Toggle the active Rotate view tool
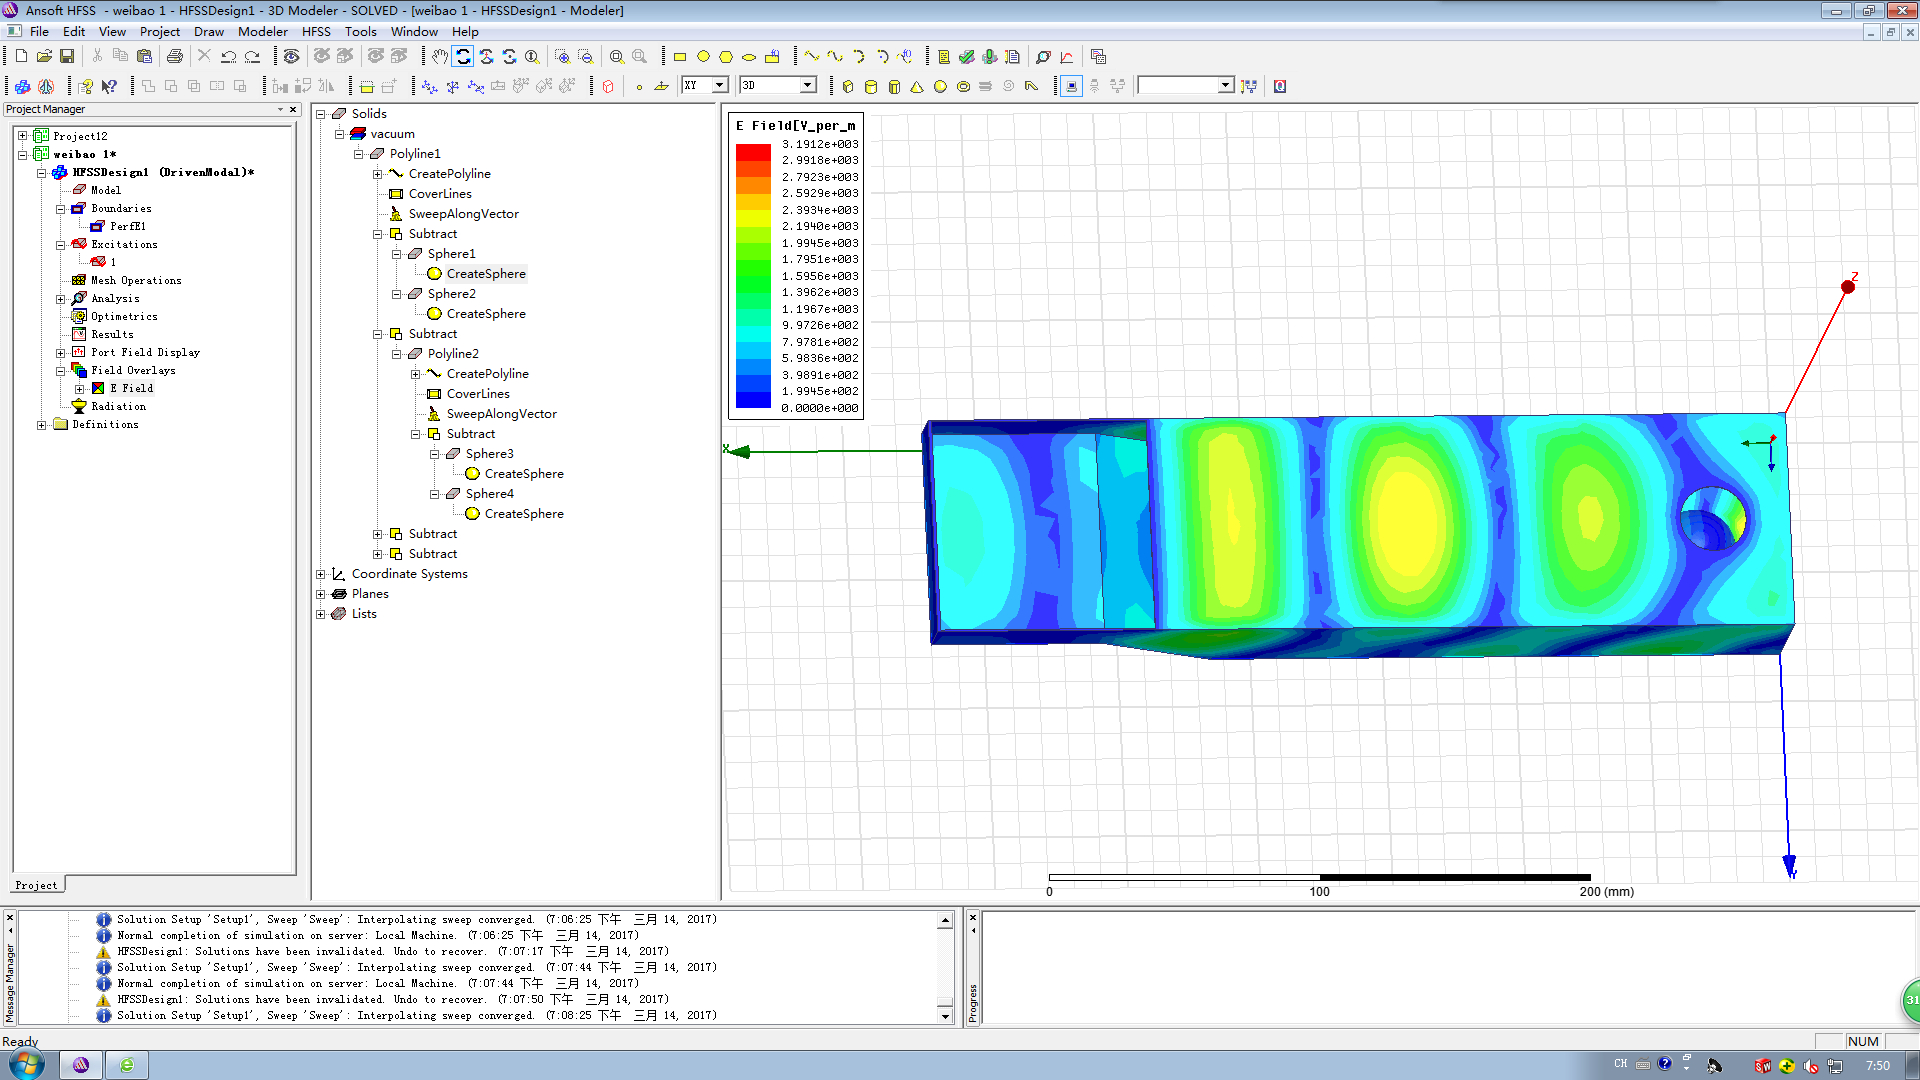Screen dimensions: 1920x1080 [463, 57]
